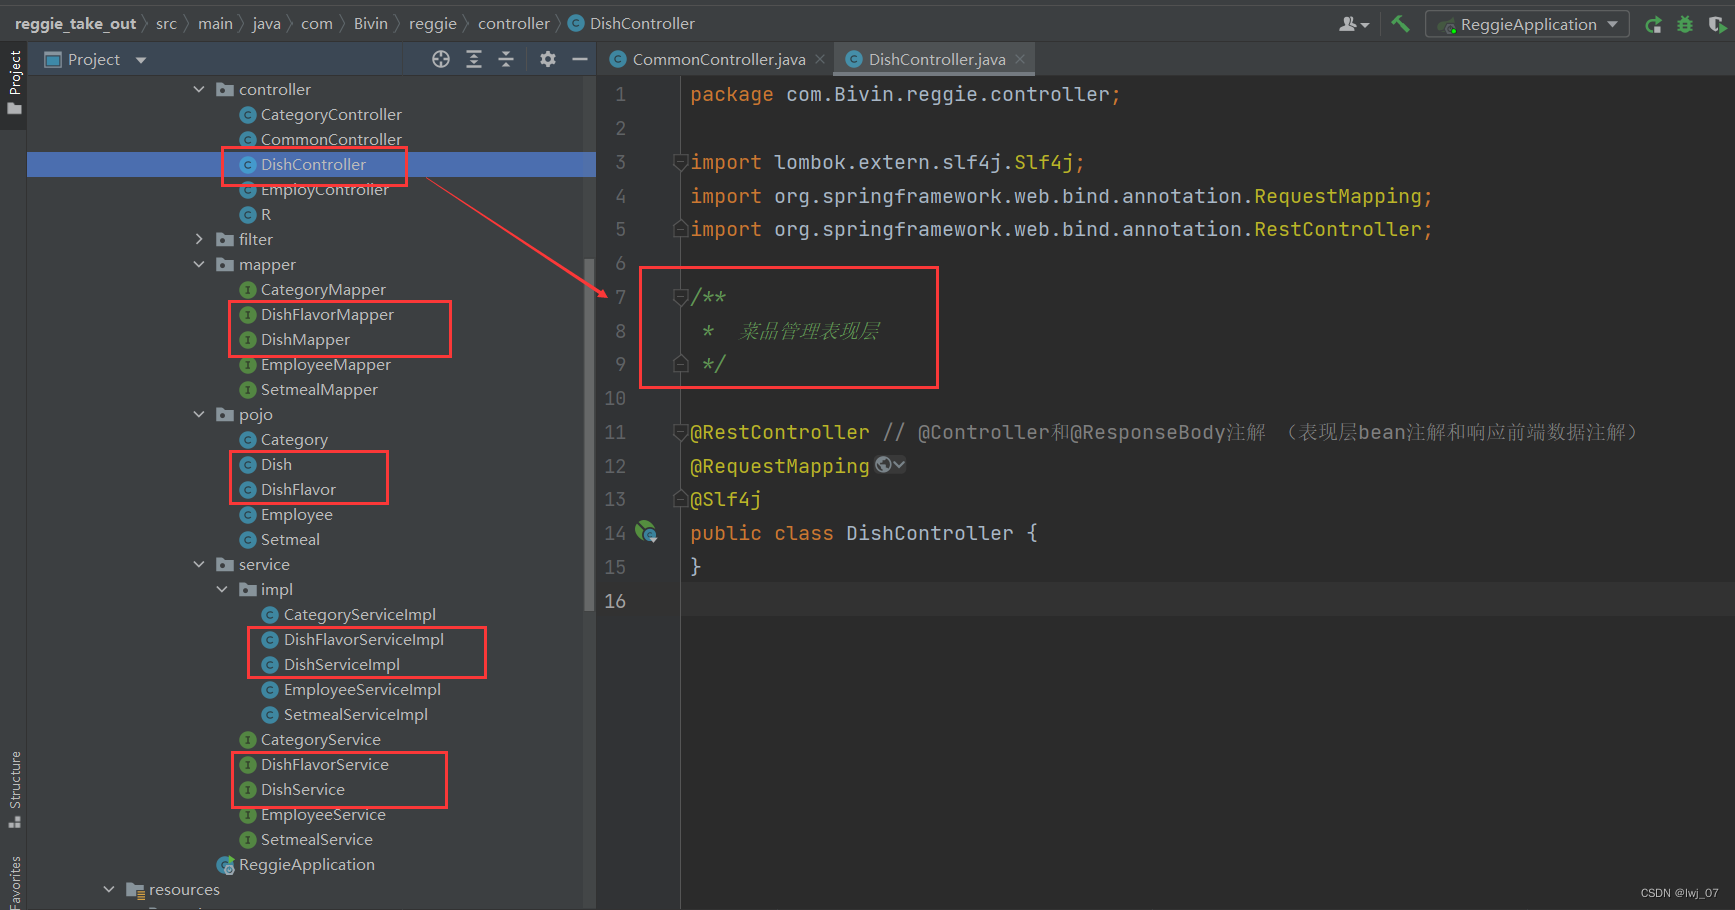Click the expand all icon in Project panel
This screenshot has width=1735, height=910.
[x=474, y=59]
